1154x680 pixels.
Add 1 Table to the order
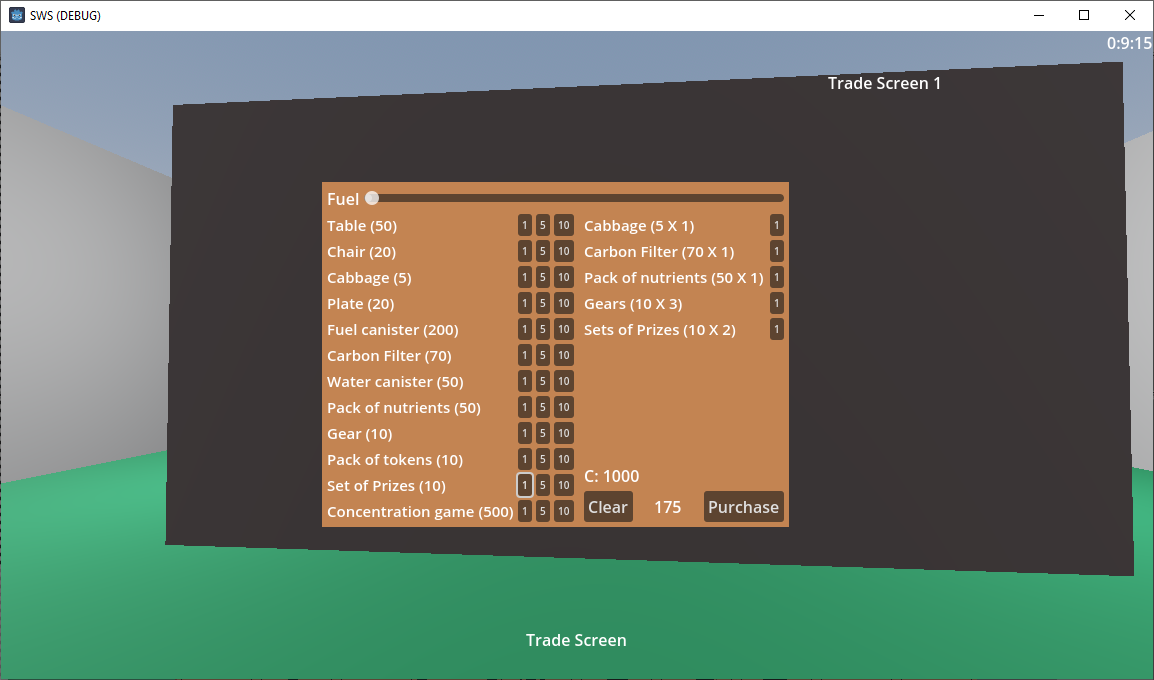525,225
